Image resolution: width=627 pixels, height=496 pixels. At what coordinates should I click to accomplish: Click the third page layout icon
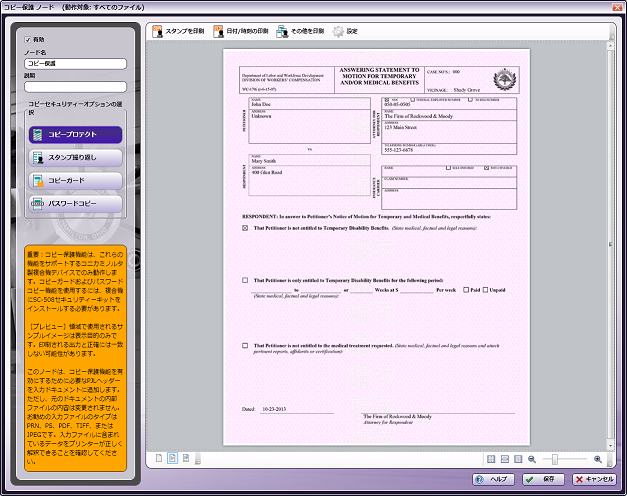[518, 459]
